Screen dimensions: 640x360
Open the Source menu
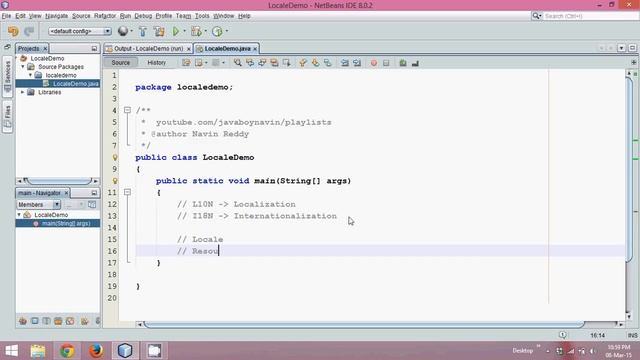[x=81, y=16]
